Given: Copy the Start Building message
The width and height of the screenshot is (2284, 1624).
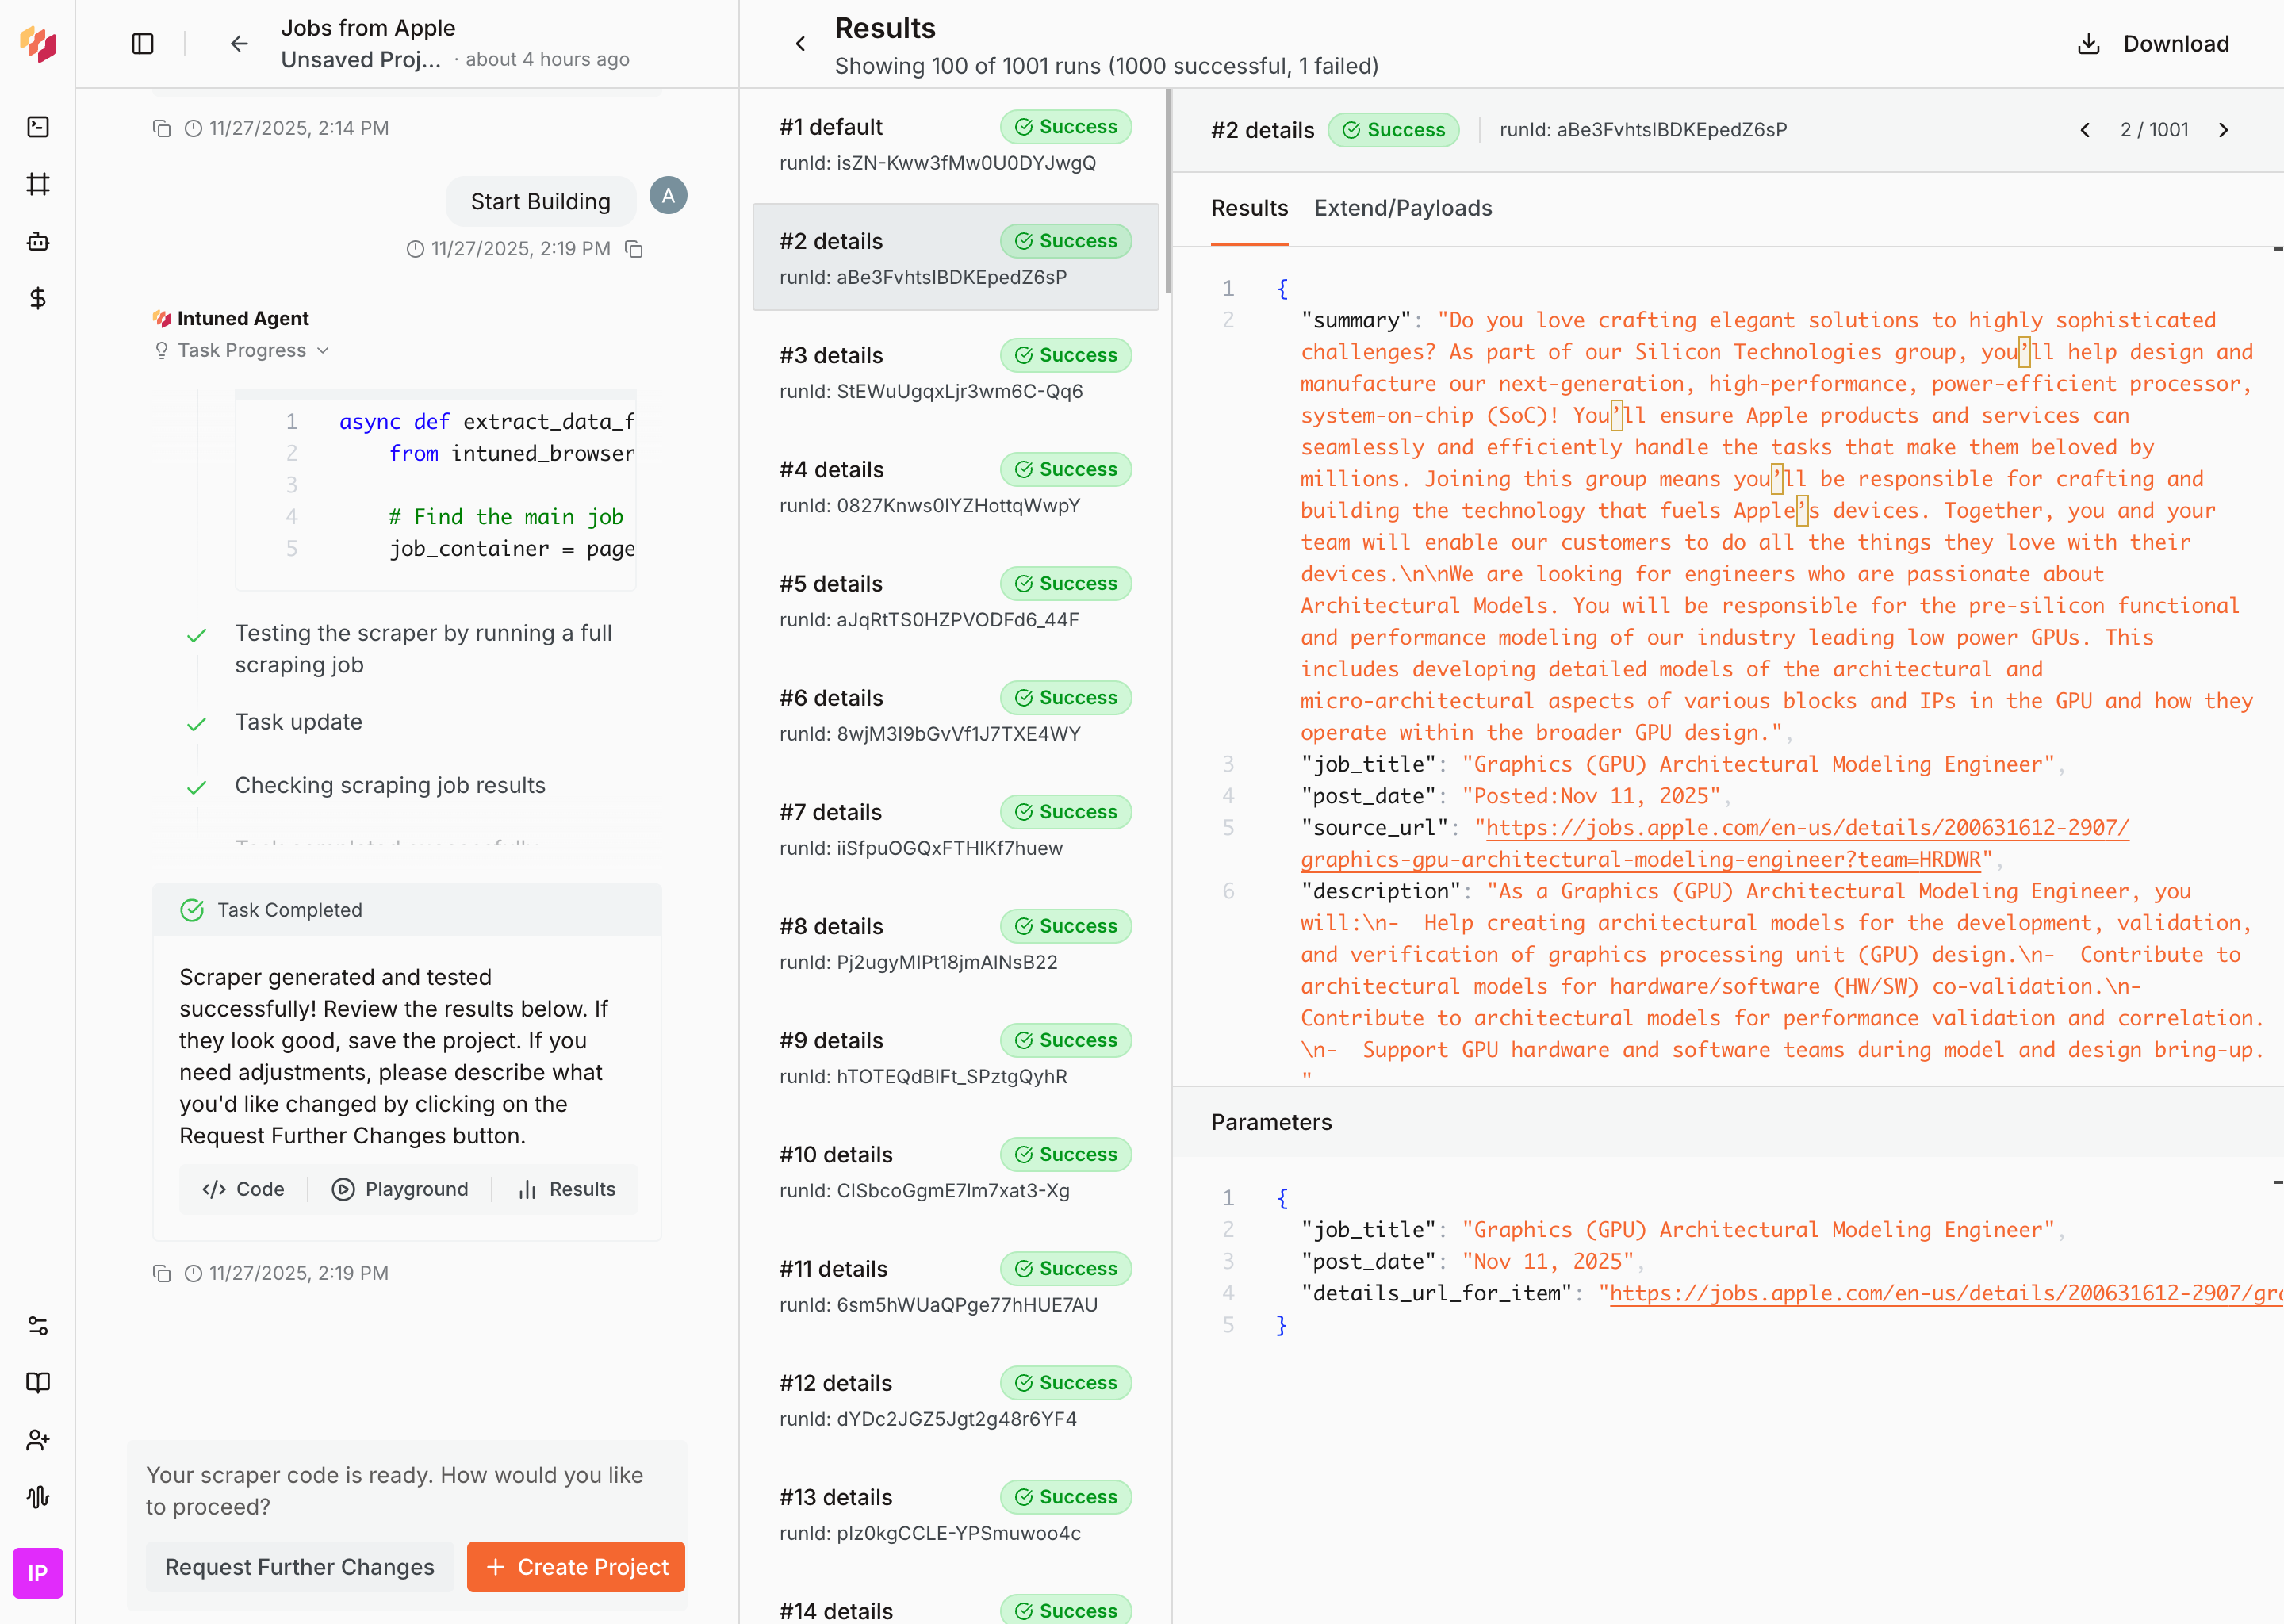Looking at the screenshot, I should point(634,249).
